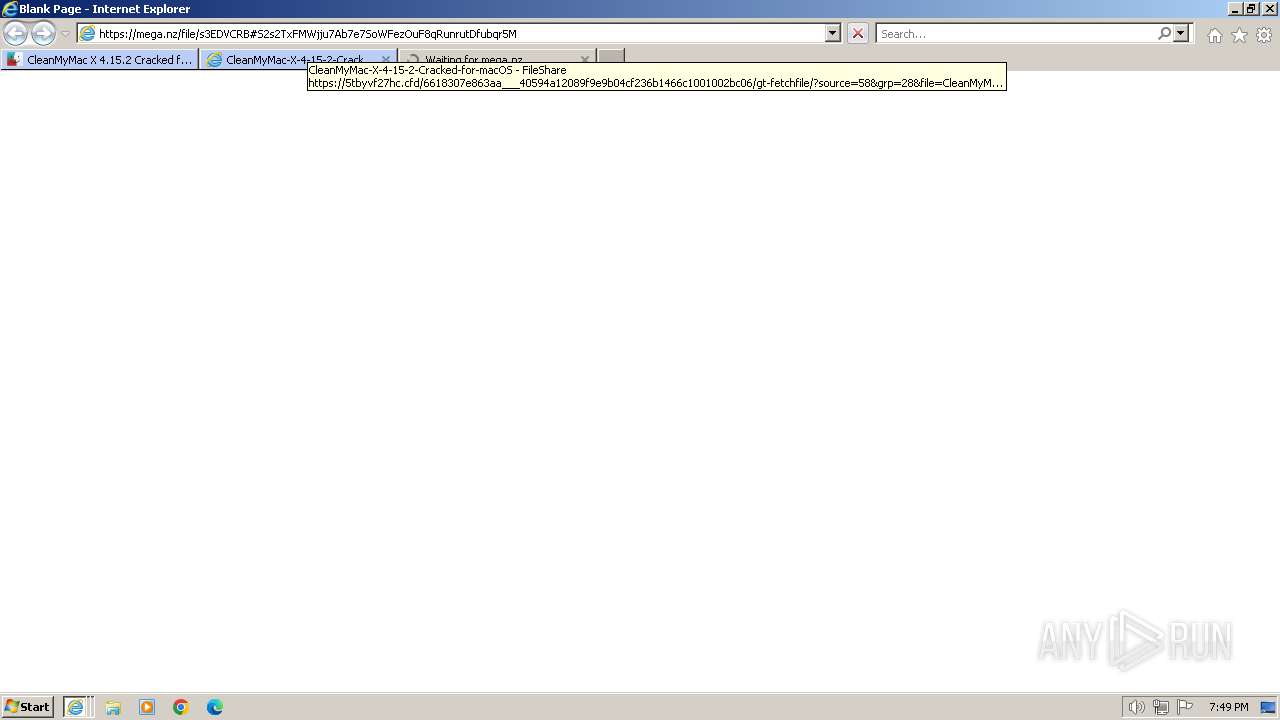Click the 7:49 PM clock
Image resolution: width=1280 pixels, height=720 pixels.
1228,707
